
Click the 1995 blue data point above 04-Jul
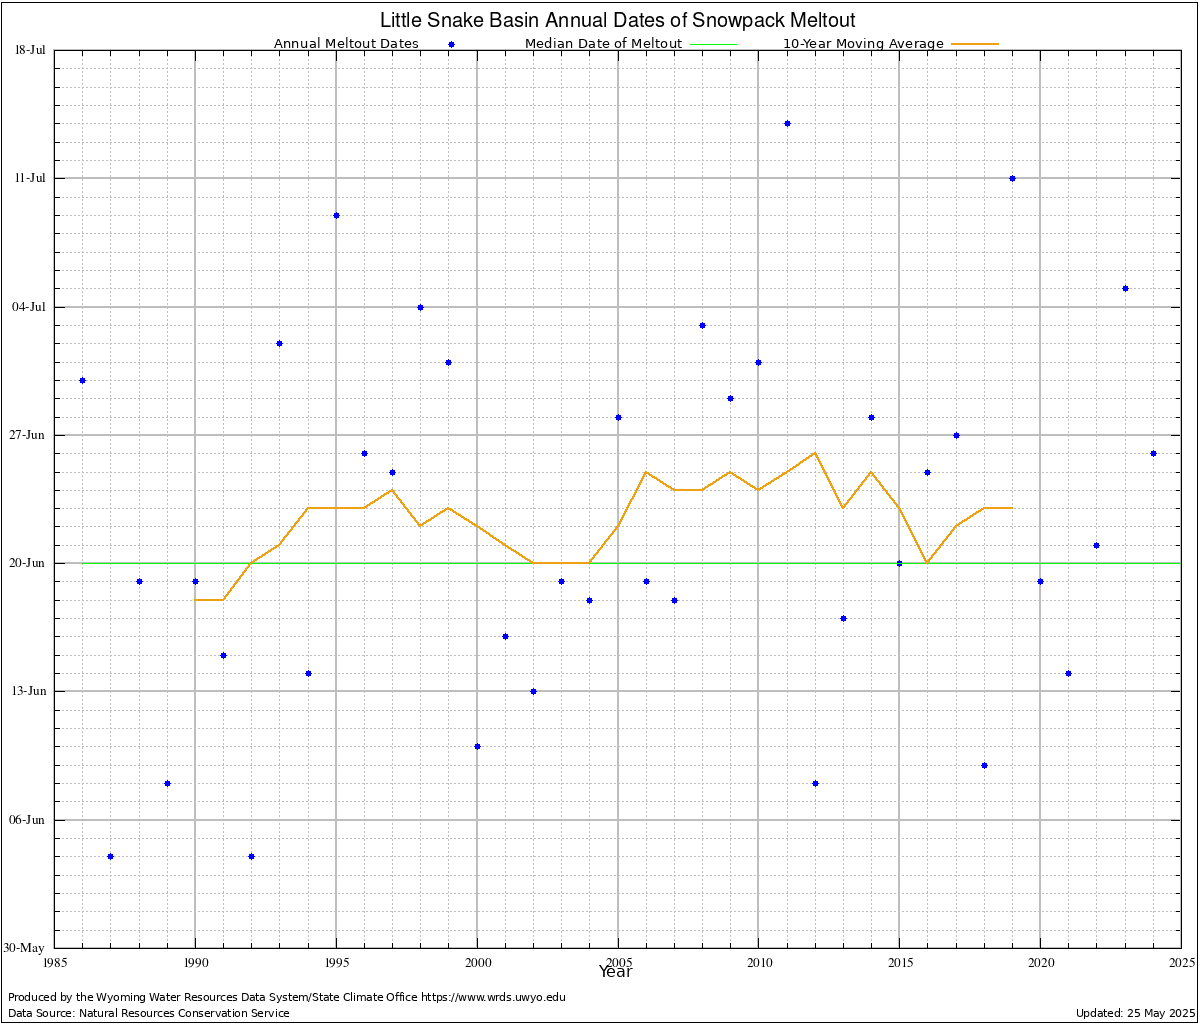pyautogui.click(x=336, y=215)
